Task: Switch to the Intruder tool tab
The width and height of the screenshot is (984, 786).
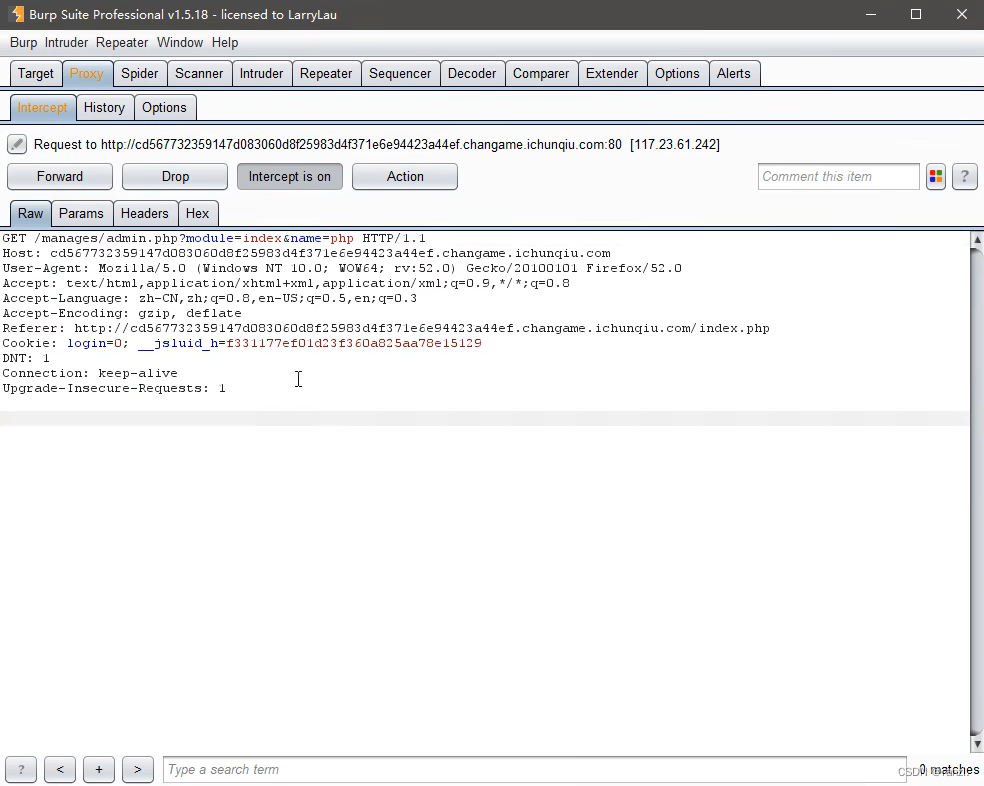Action: [261, 73]
